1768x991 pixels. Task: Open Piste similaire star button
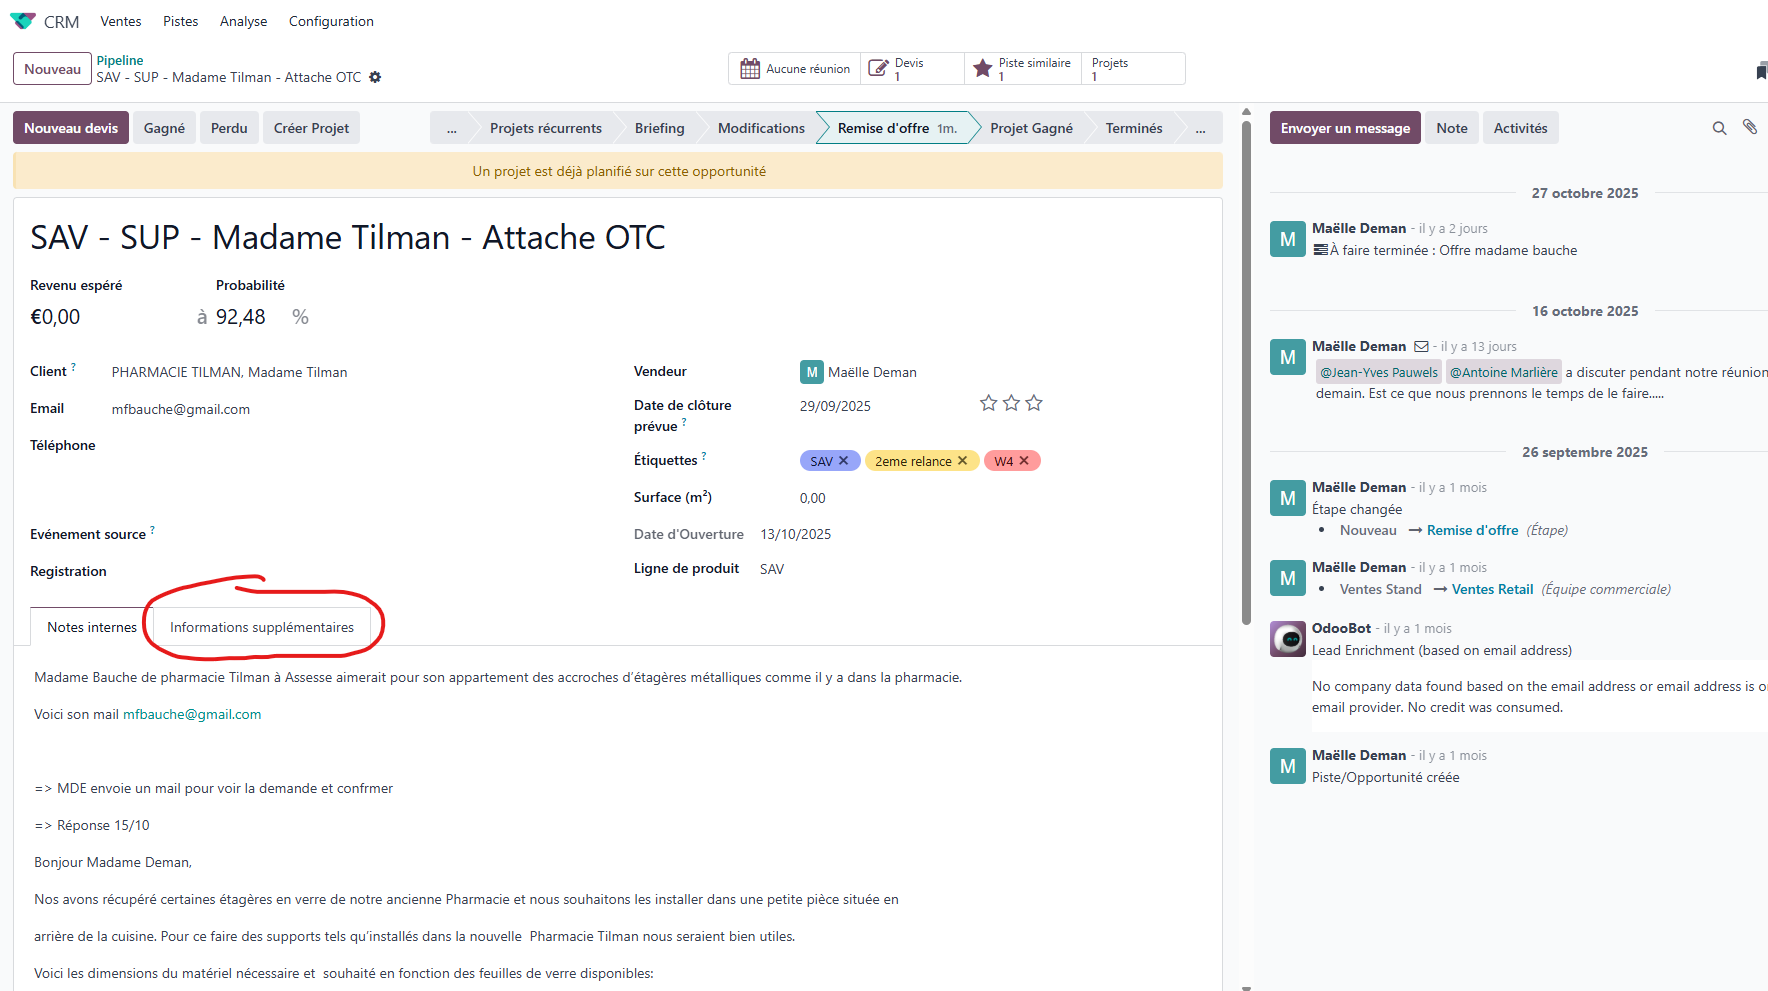(x=1022, y=69)
